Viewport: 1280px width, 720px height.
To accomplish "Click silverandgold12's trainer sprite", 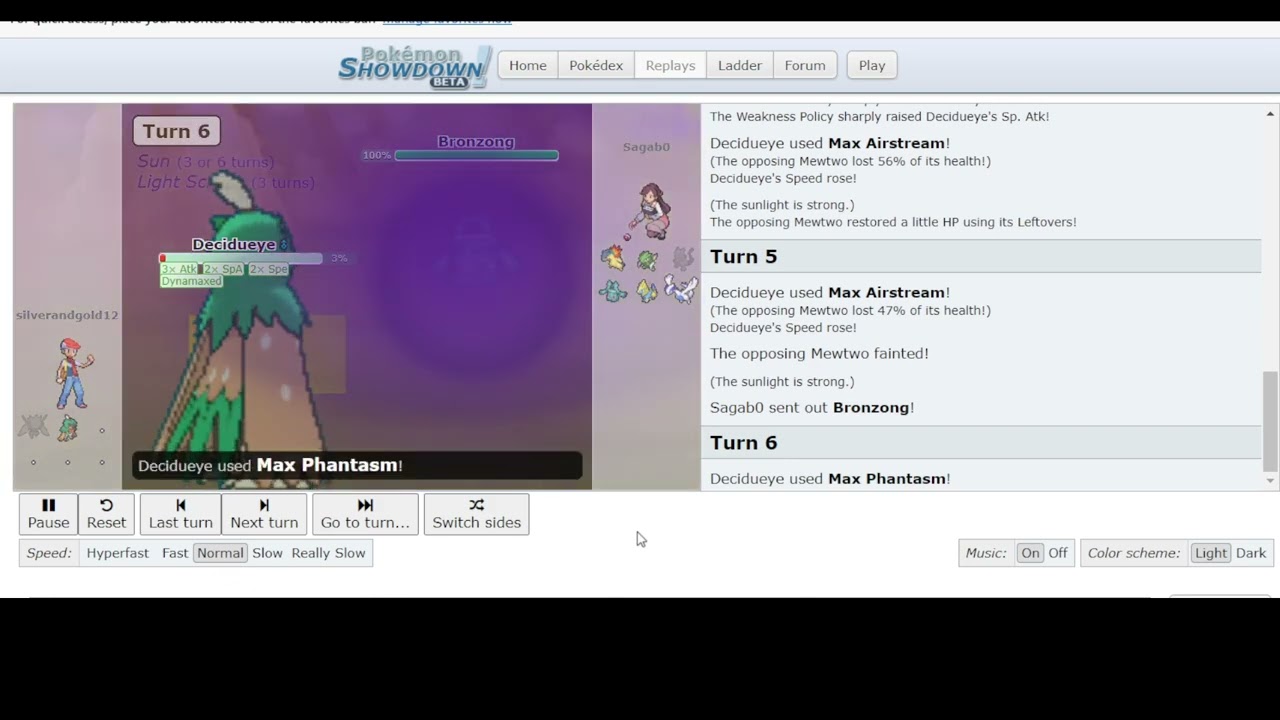I will 75,373.
